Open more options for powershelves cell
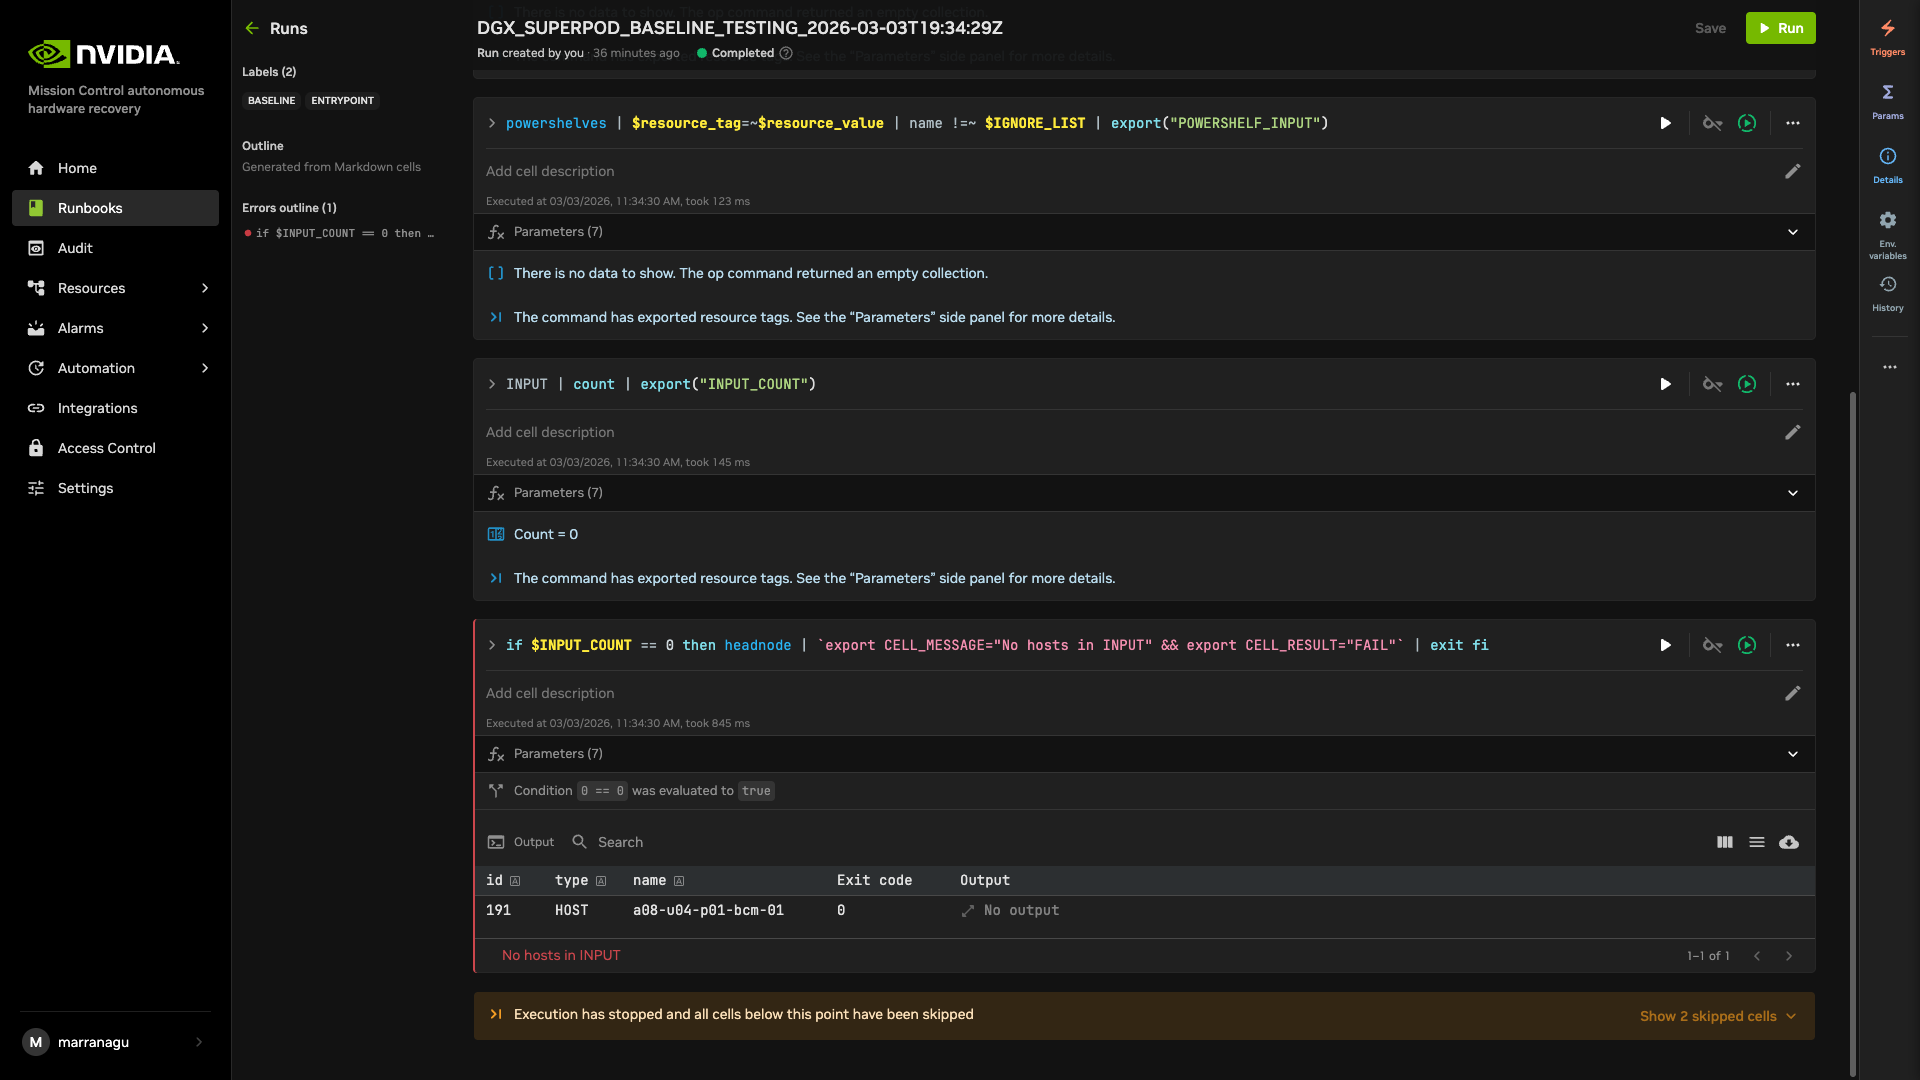This screenshot has height=1080, width=1920. (x=1793, y=123)
